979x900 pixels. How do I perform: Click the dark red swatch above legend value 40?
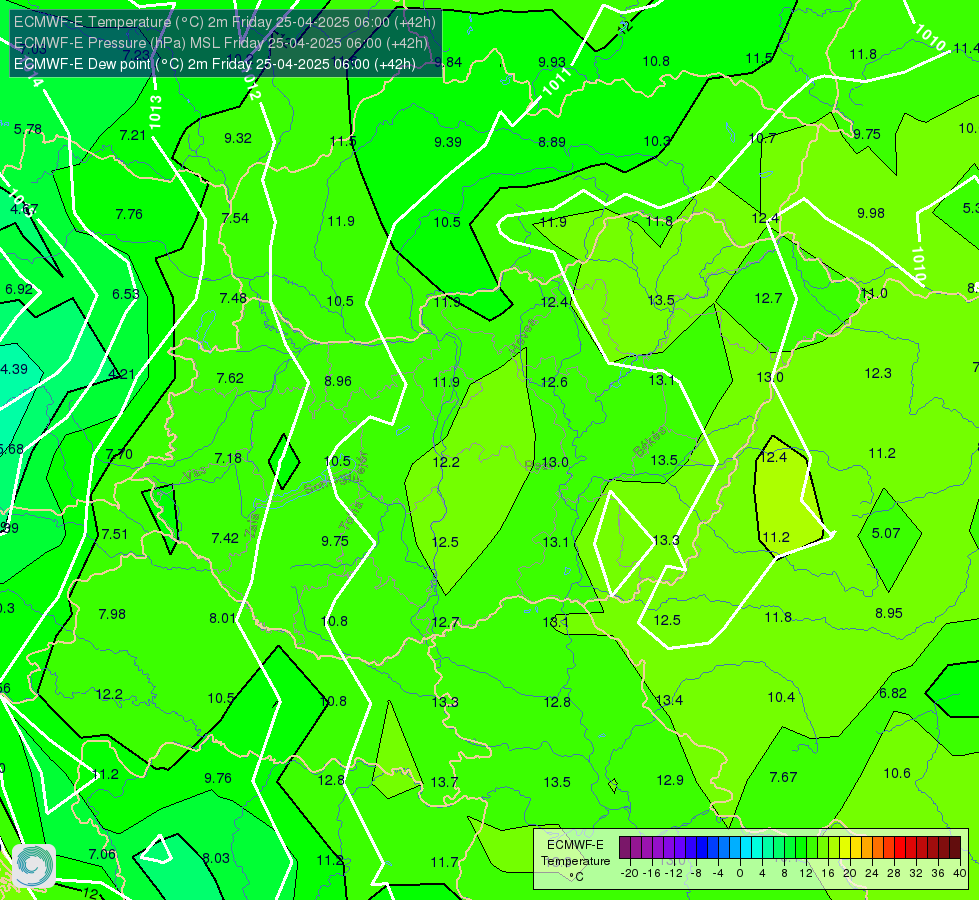pyautogui.click(x=955, y=848)
